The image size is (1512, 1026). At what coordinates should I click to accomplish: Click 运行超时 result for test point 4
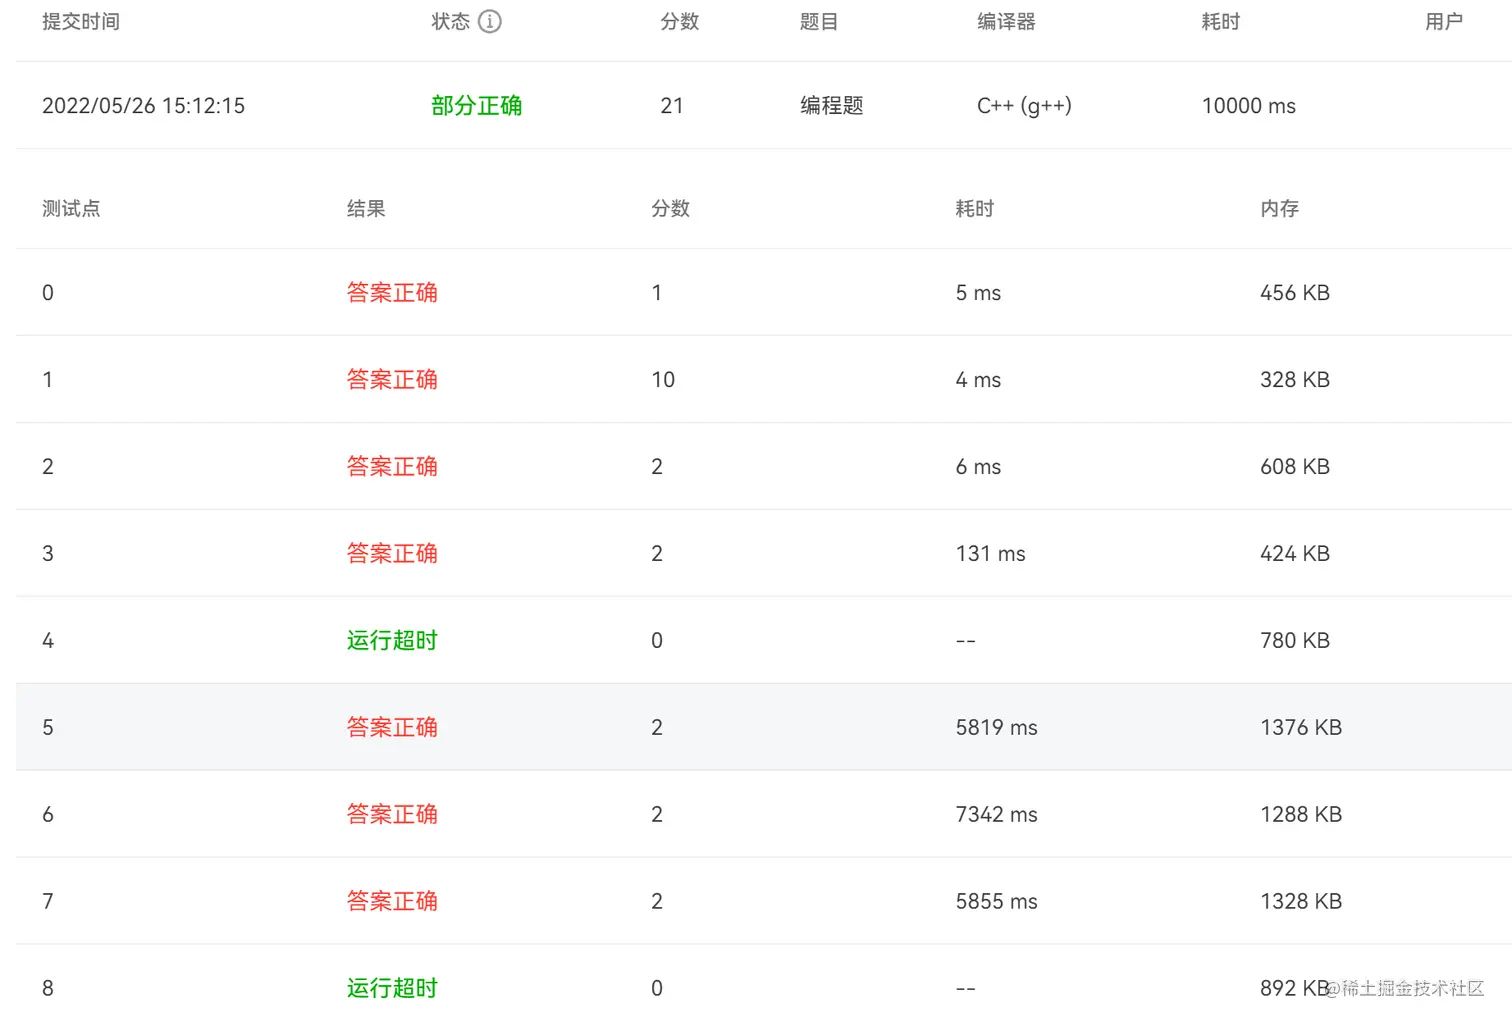coord(392,640)
